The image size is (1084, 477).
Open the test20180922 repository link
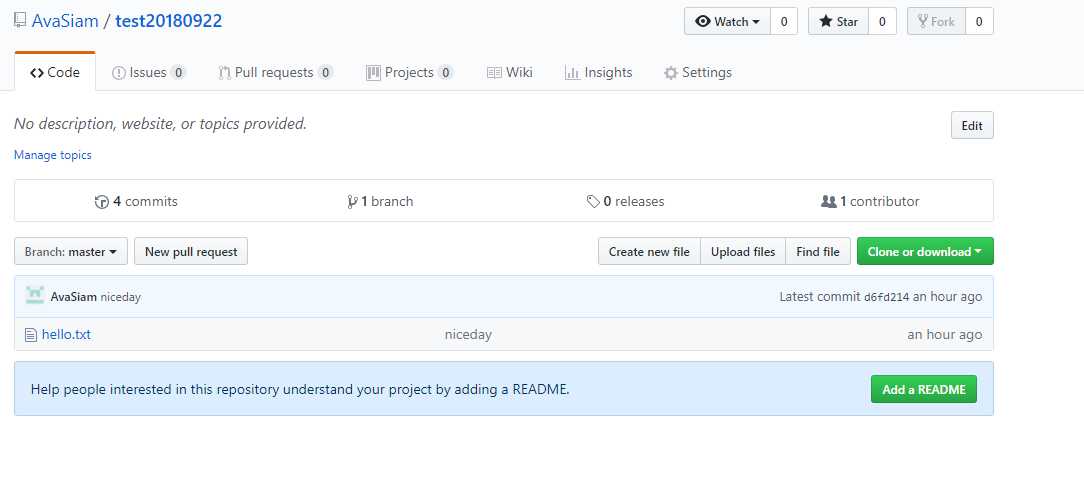click(x=169, y=21)
